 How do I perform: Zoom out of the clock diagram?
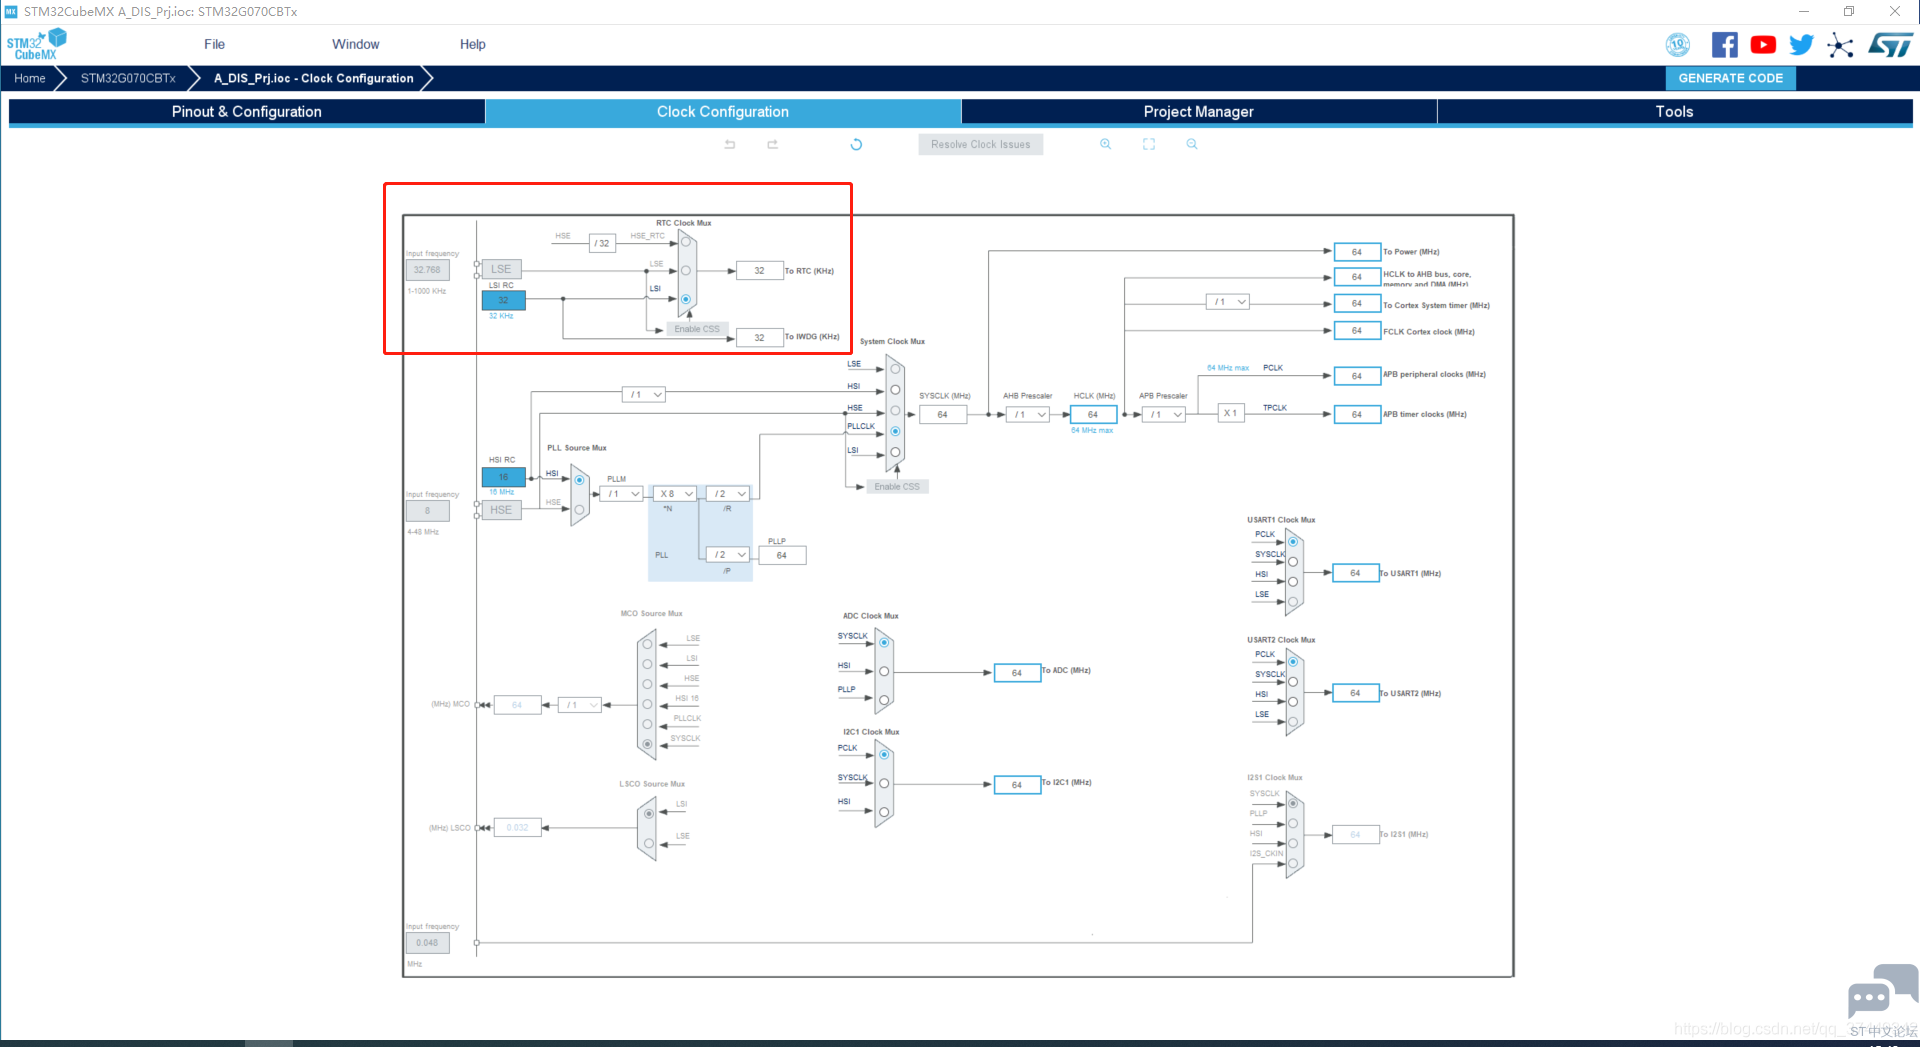pos(1192,144)
